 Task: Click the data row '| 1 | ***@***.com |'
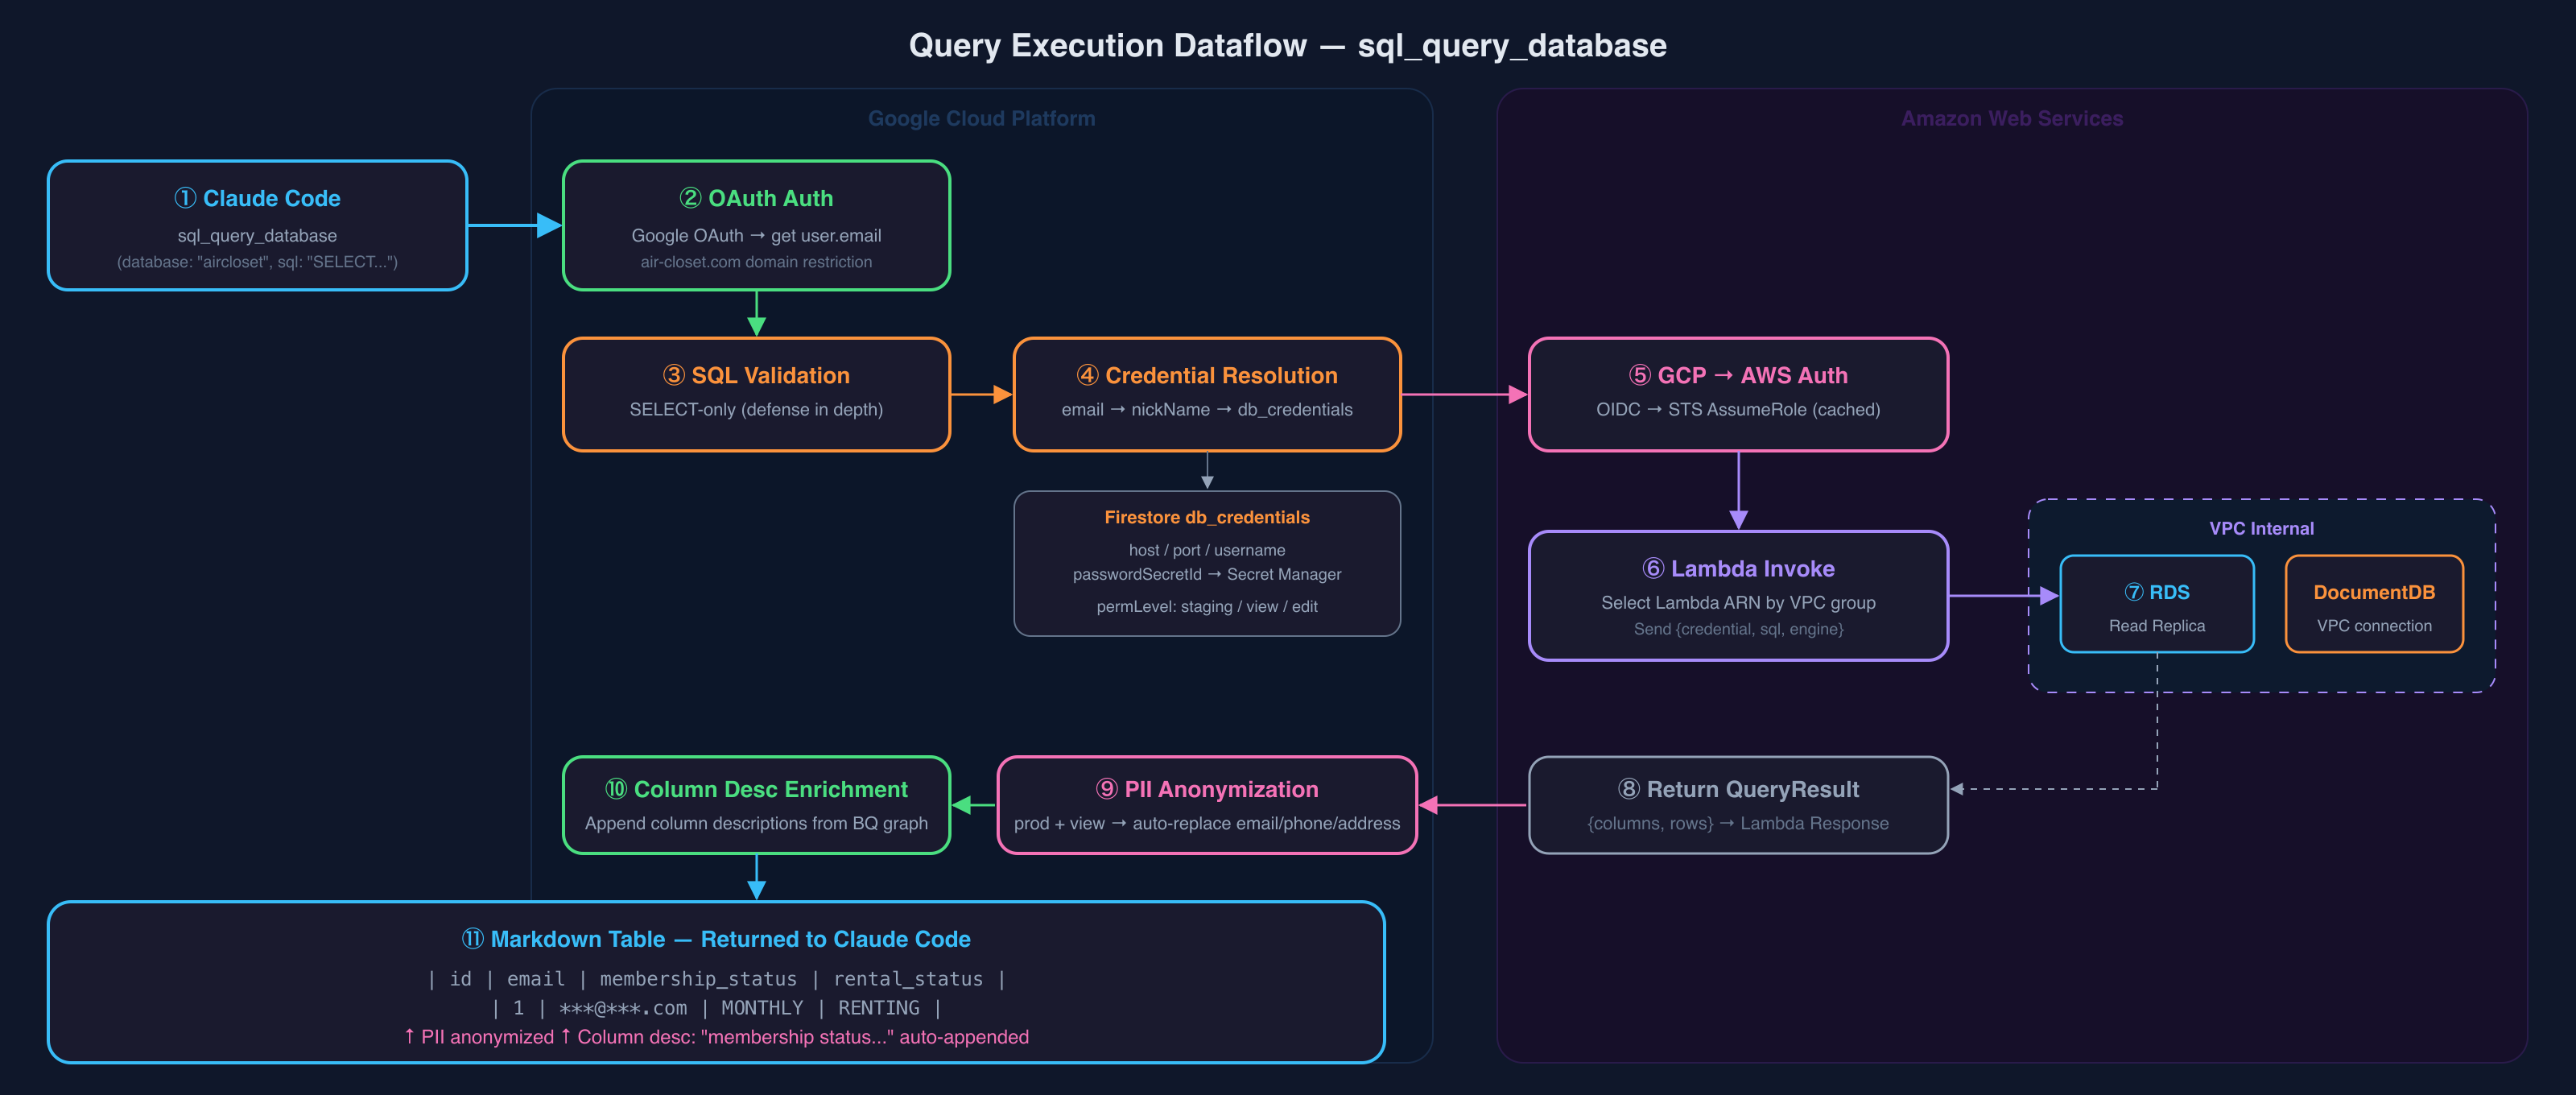click(x=716, y=1008)
